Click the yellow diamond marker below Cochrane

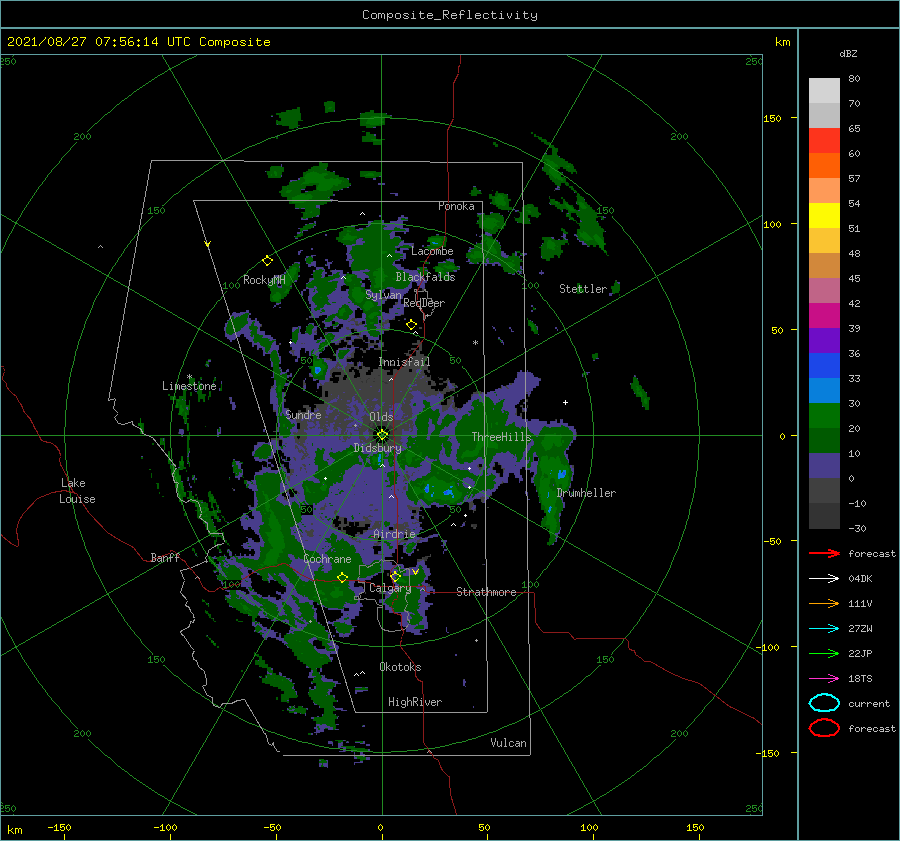(342, 578)
